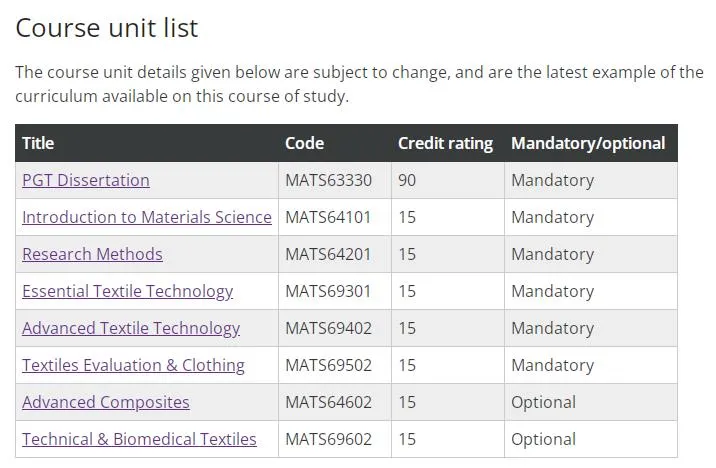Open Technical & Biomedical Textiles link
The height and width of the screenshot is (468, 716).
(x=139, y=439)
